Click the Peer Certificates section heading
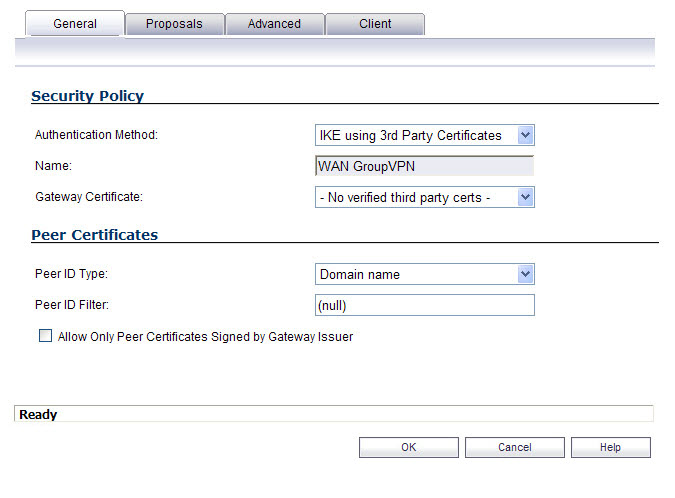 pyautogui.click(x=95, y=235)
